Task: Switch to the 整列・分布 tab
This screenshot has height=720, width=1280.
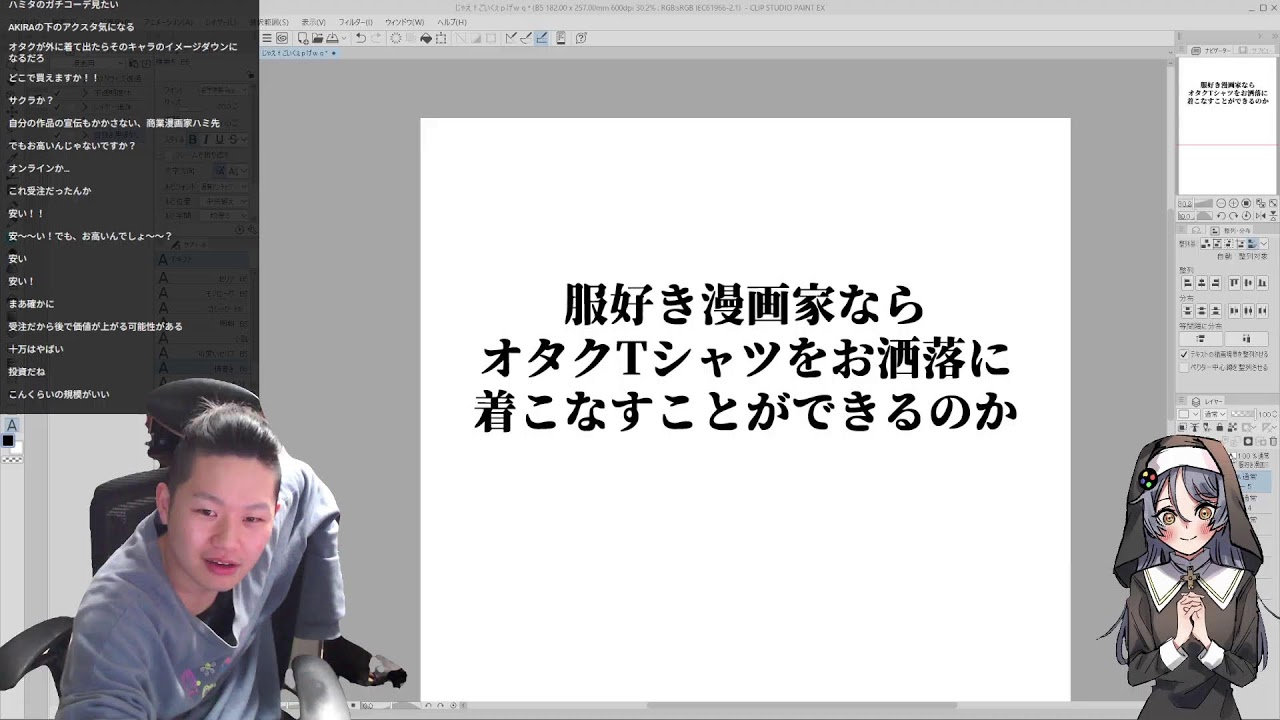Action: point(1229,230)
